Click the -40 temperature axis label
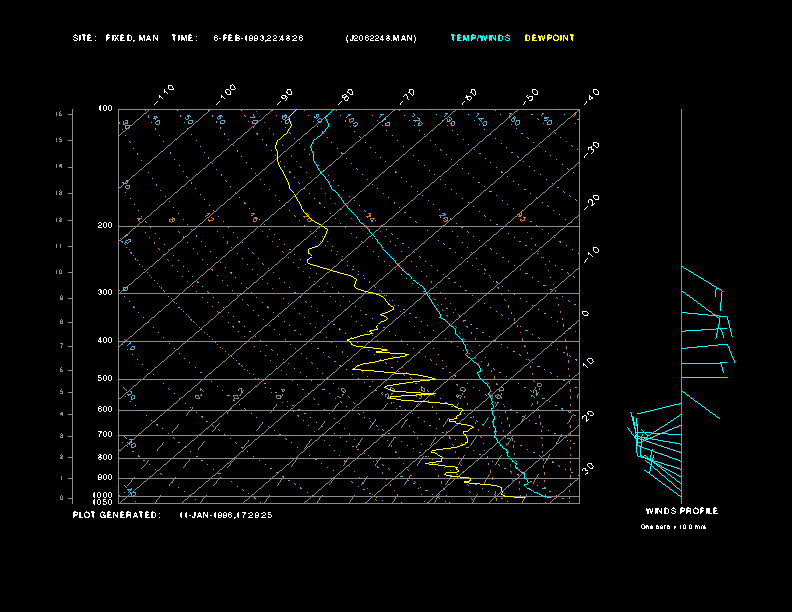The image size is (792, 612). [x=591, y=95]
